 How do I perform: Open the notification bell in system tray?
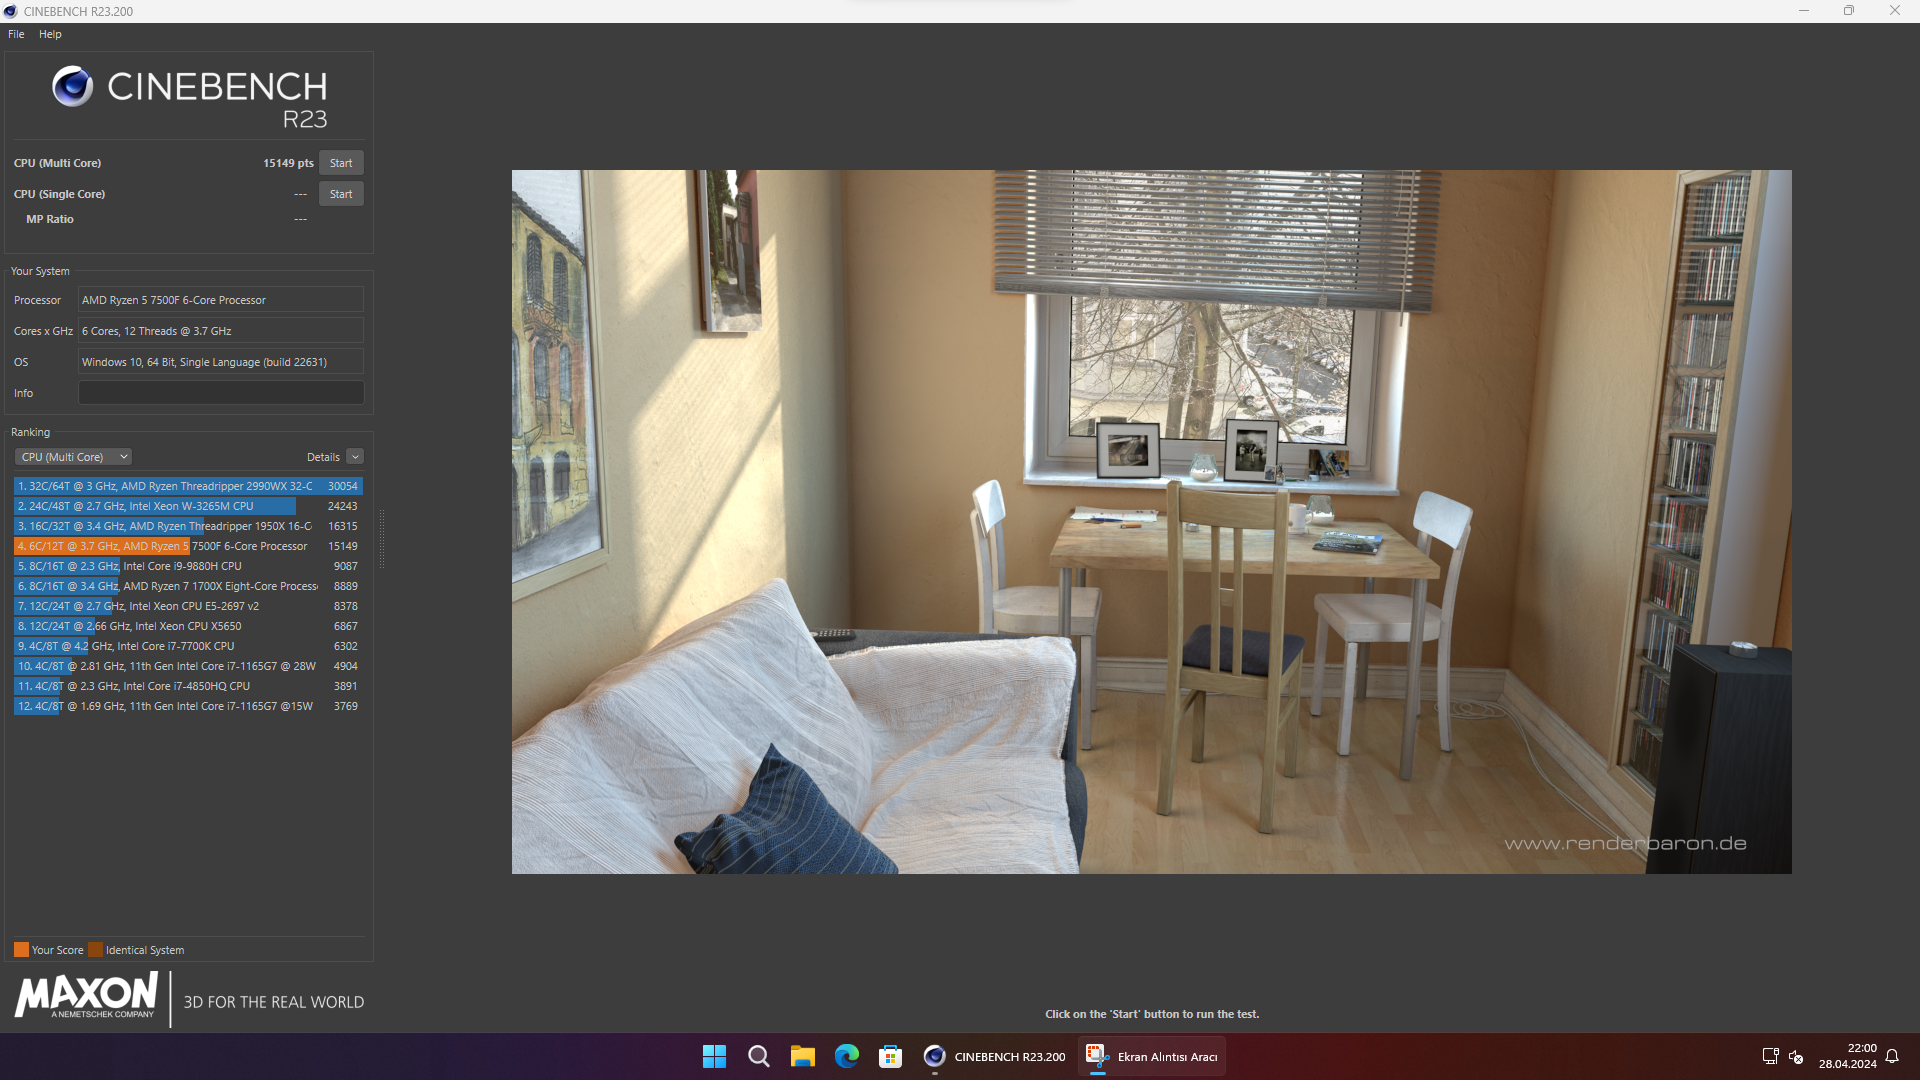point(1892,1056)
